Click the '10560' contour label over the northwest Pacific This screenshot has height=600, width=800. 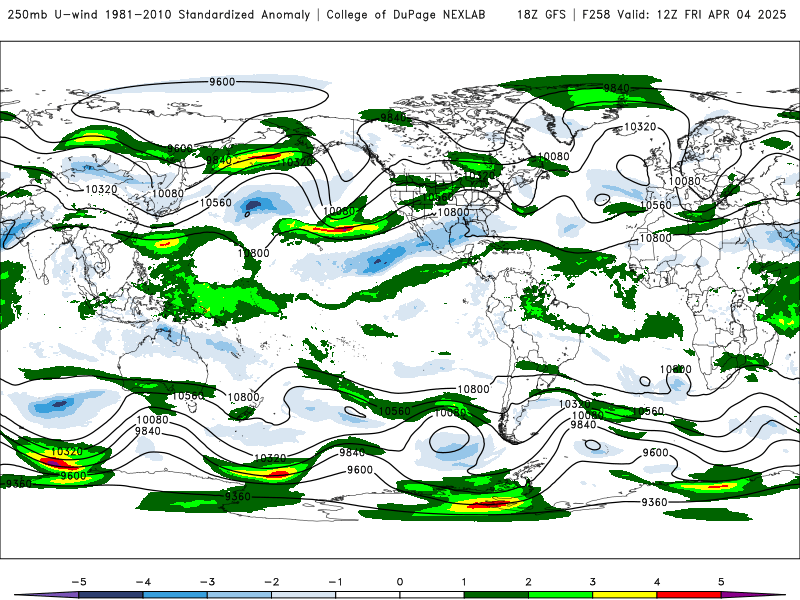(215, 203)
